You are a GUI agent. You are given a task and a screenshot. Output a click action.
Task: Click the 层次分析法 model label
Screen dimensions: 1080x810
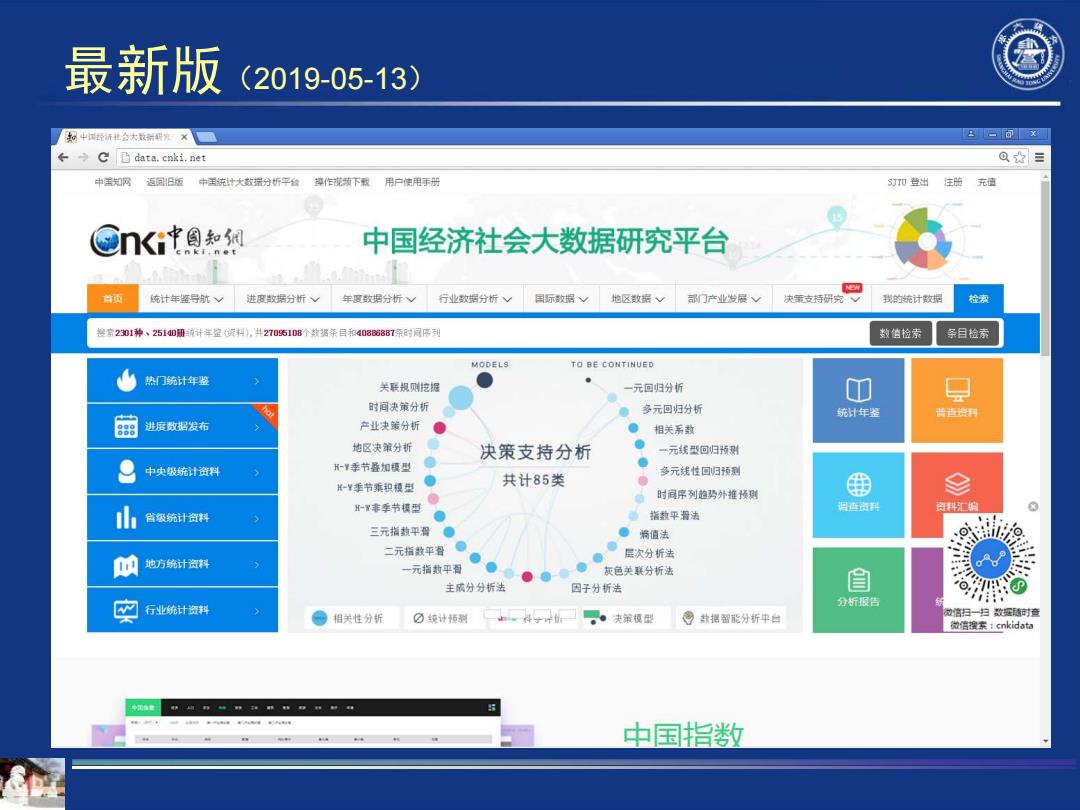click(650, 553)
